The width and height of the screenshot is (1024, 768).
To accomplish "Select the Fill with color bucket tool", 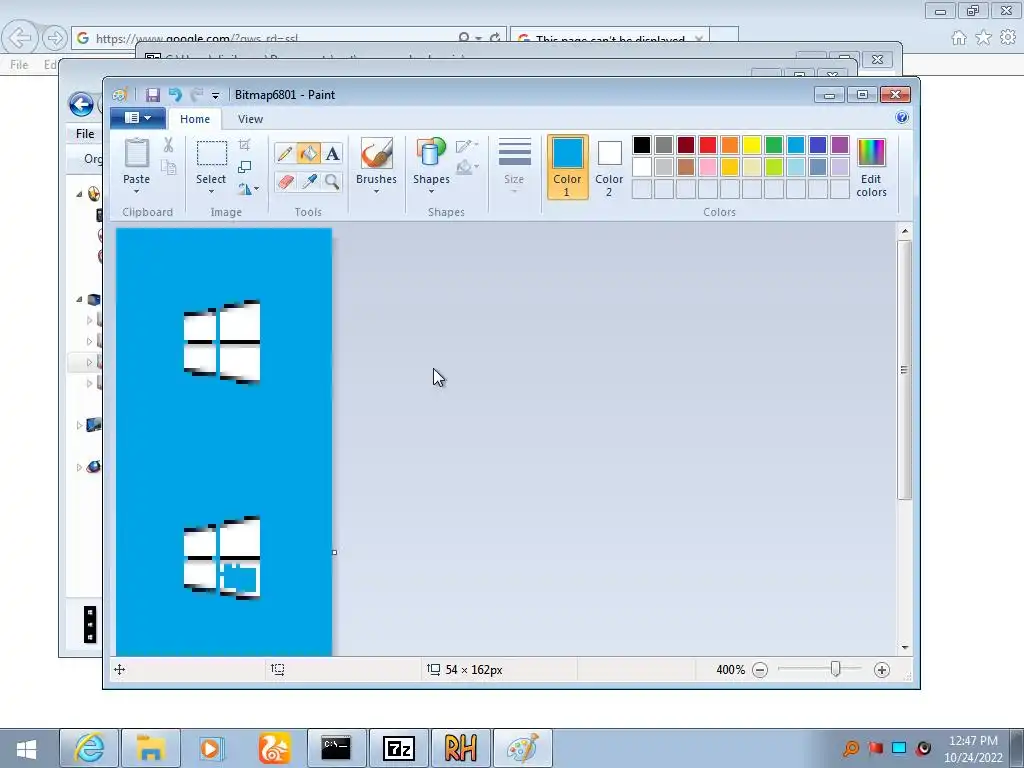I will [308, 153].
